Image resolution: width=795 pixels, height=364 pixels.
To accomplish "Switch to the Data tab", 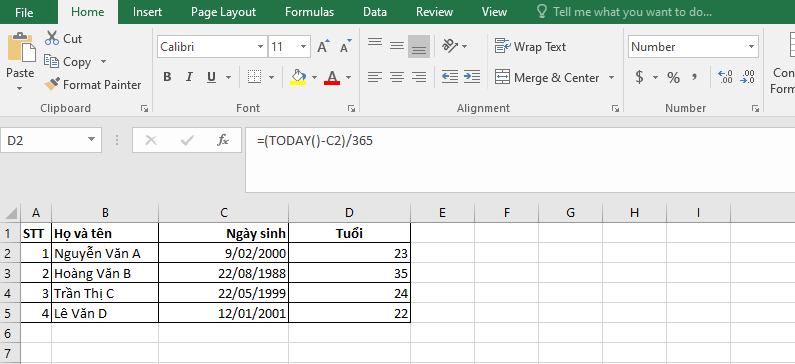I will [375, 12].
